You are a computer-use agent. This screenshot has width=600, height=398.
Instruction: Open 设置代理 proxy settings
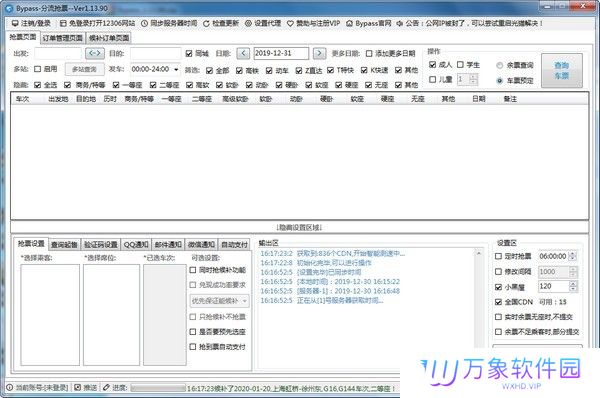263,23
